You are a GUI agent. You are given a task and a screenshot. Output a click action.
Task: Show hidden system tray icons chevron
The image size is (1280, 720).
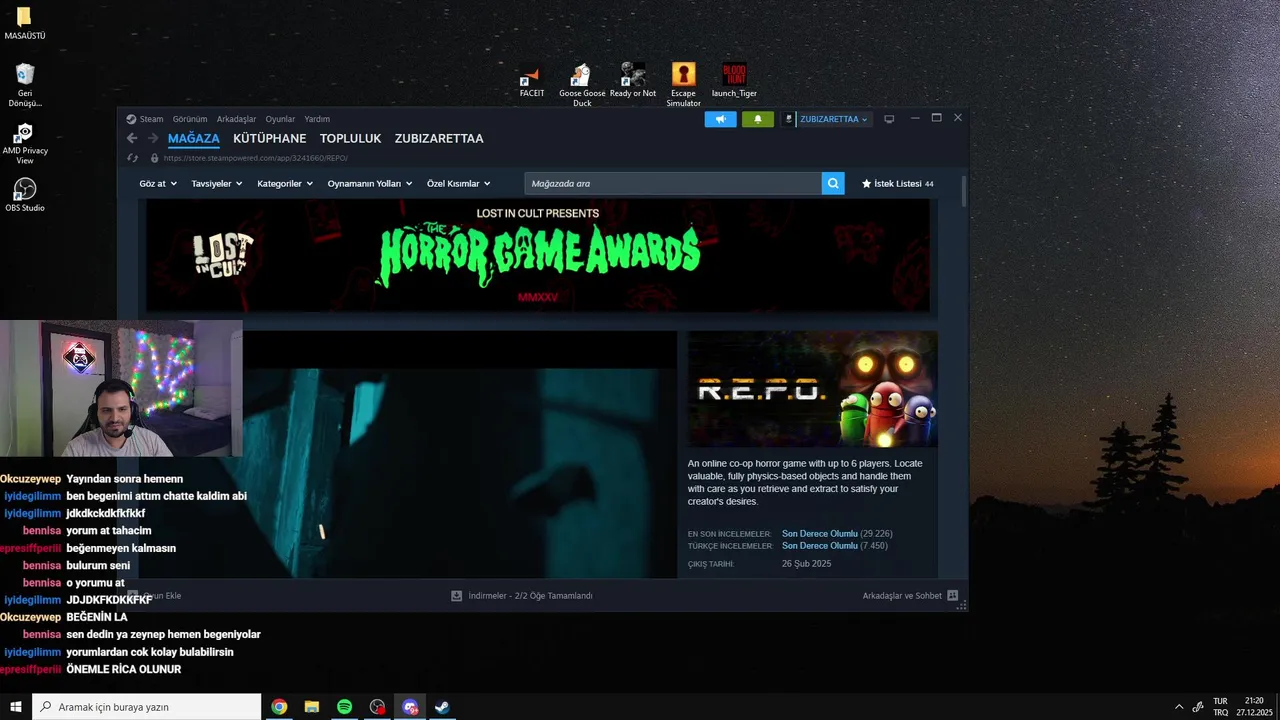tap(1178, 707)
